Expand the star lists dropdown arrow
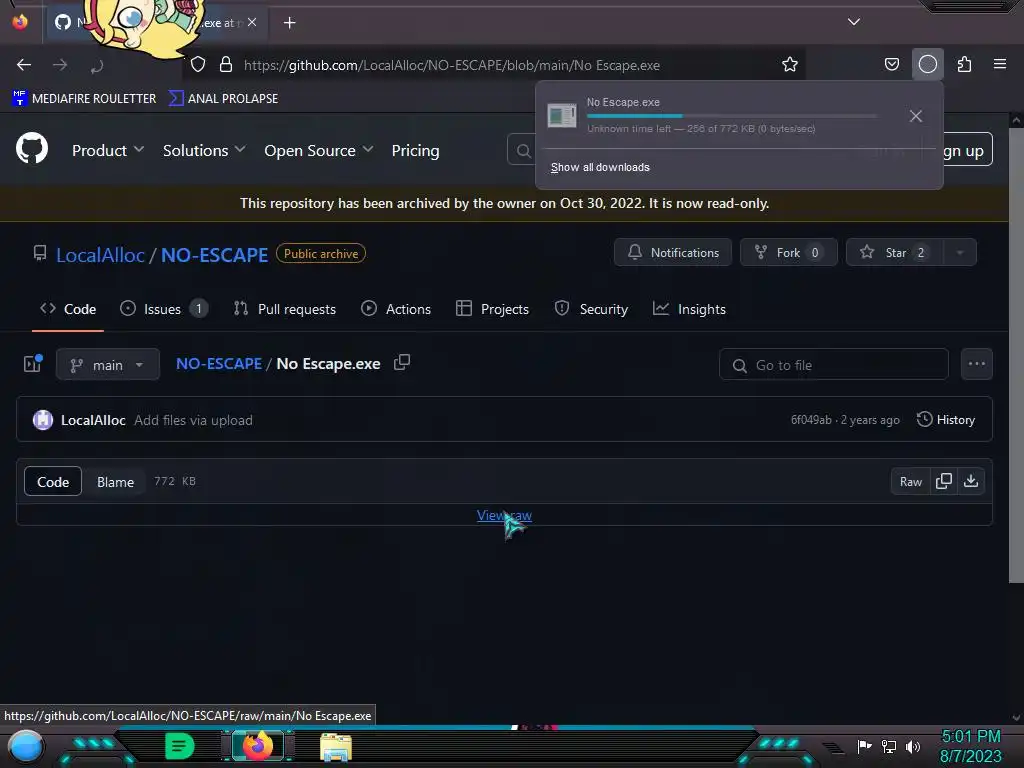 pos(960,252)
